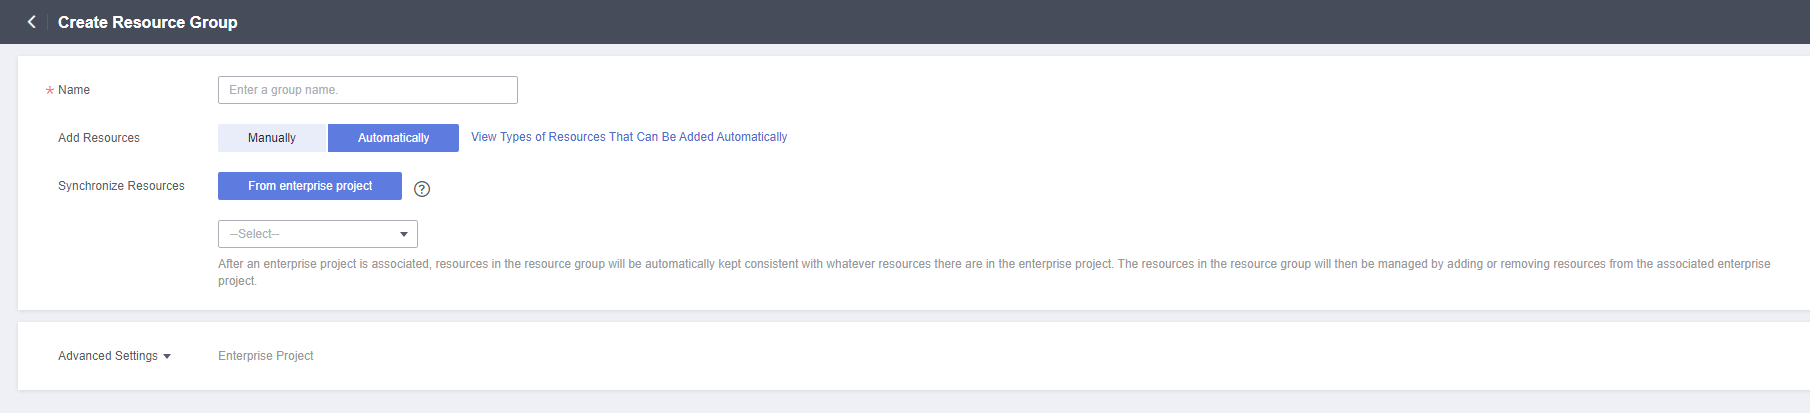Screen dimensions: 1810x413
Task: Open View Types of Resources link
Action: tap(629, 137)
